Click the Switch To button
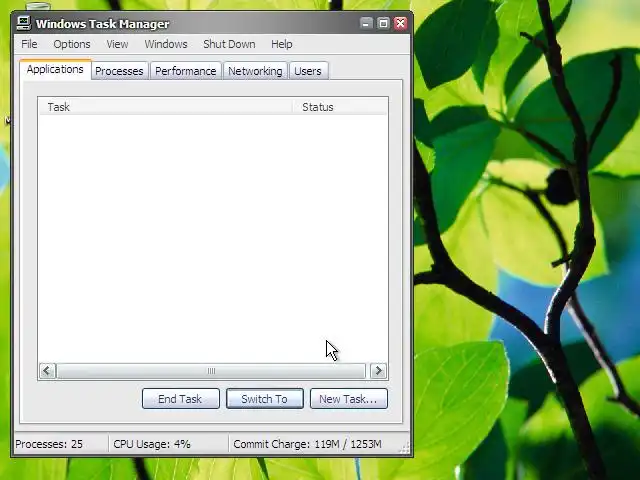 265,399
